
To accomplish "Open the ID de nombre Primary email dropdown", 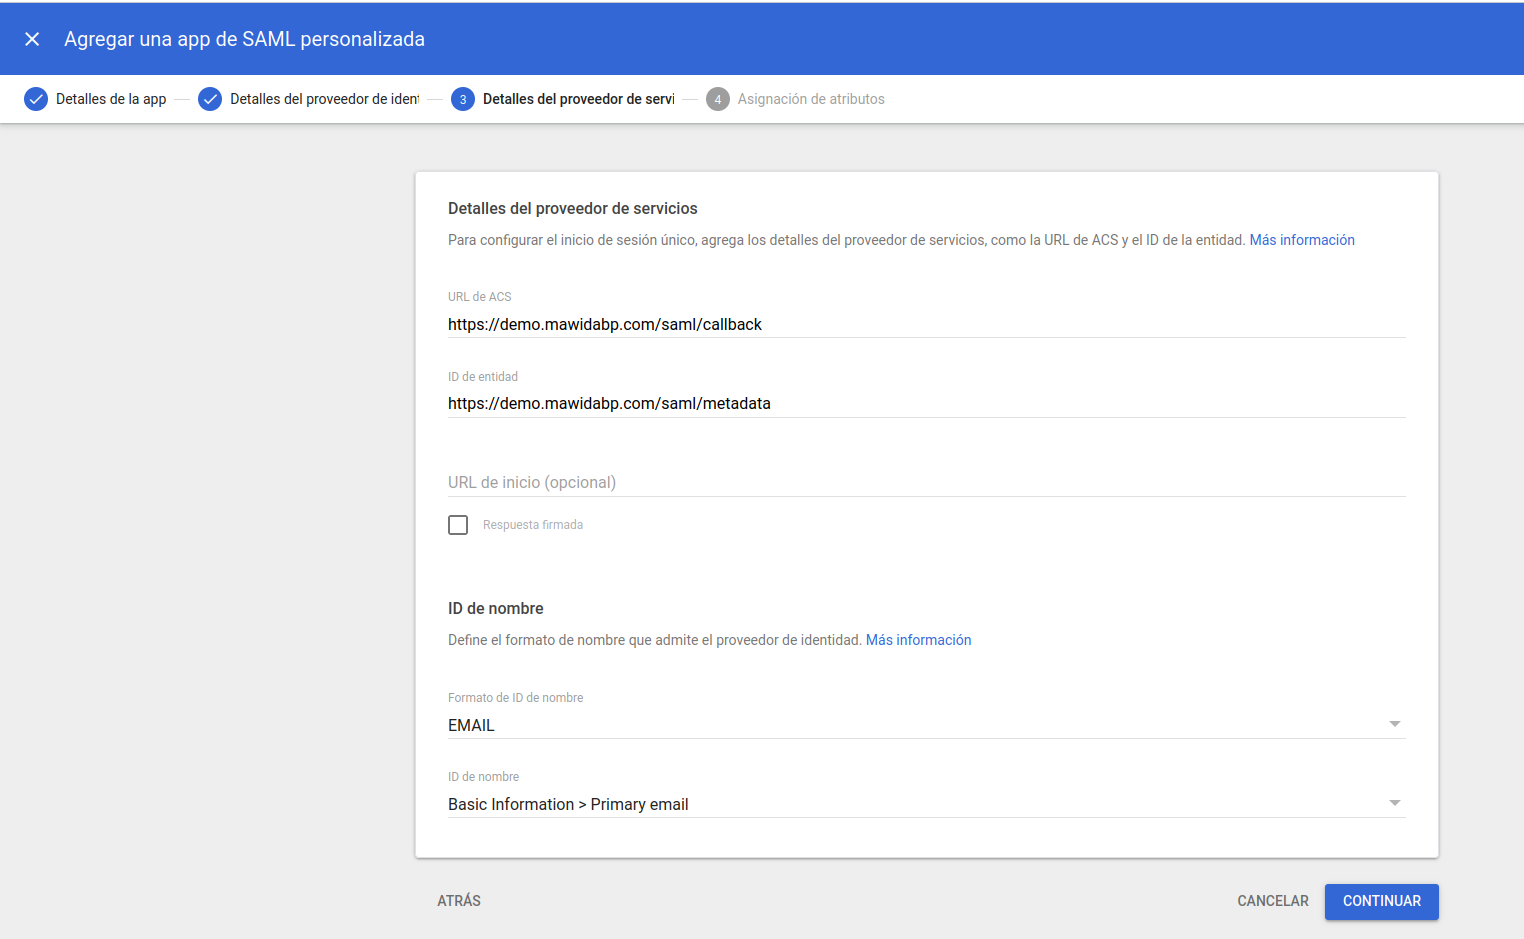I will (x=926, y=804).
